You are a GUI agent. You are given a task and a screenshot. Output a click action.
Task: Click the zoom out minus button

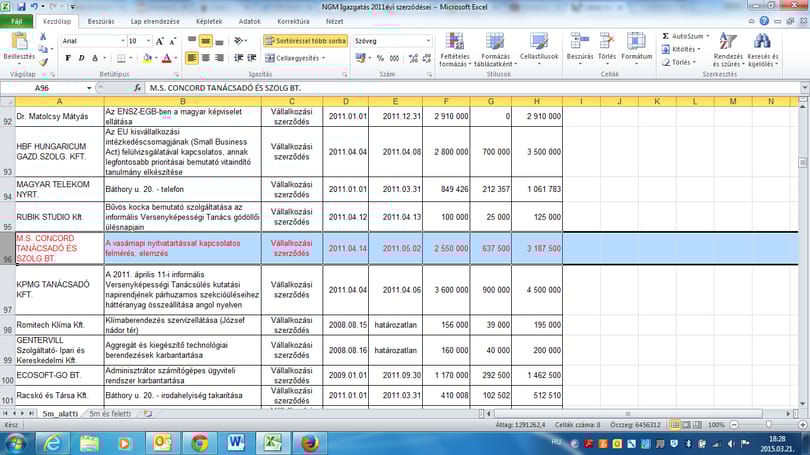click(x=734, y=425)
